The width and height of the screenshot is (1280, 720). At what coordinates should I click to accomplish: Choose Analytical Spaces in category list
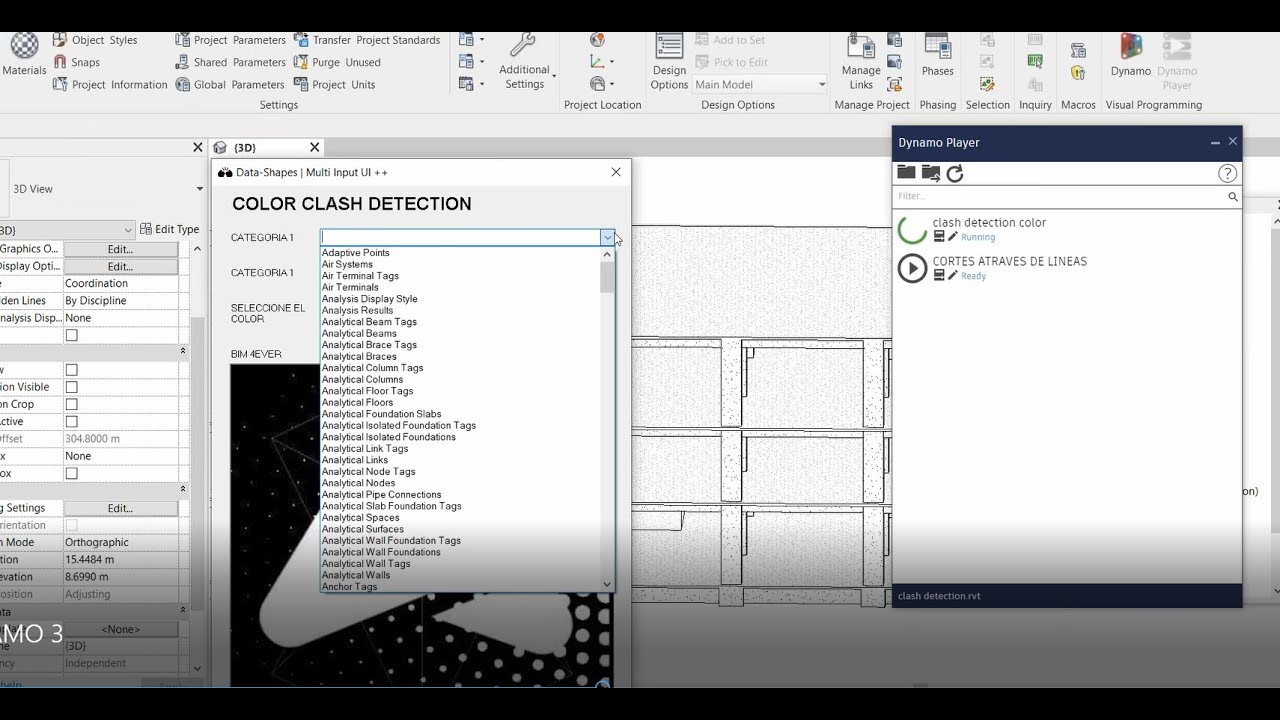(x=360, y=518)
